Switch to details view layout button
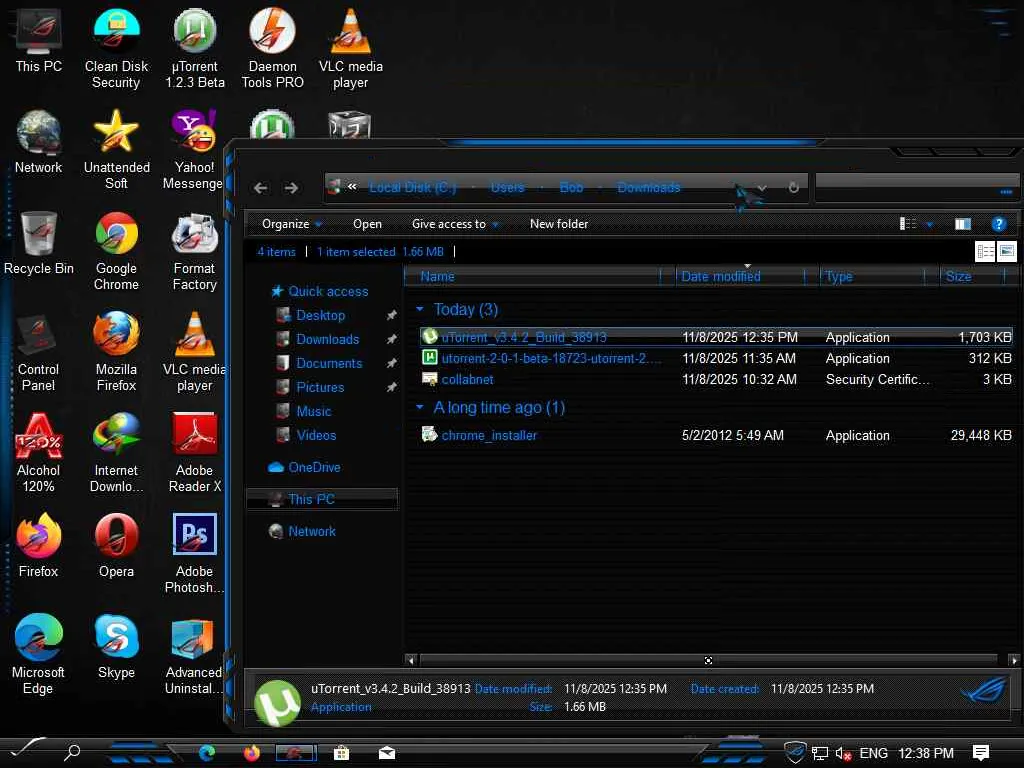Image resolution: width=1024 pixels, height=768 pixels. pos(985,251)
